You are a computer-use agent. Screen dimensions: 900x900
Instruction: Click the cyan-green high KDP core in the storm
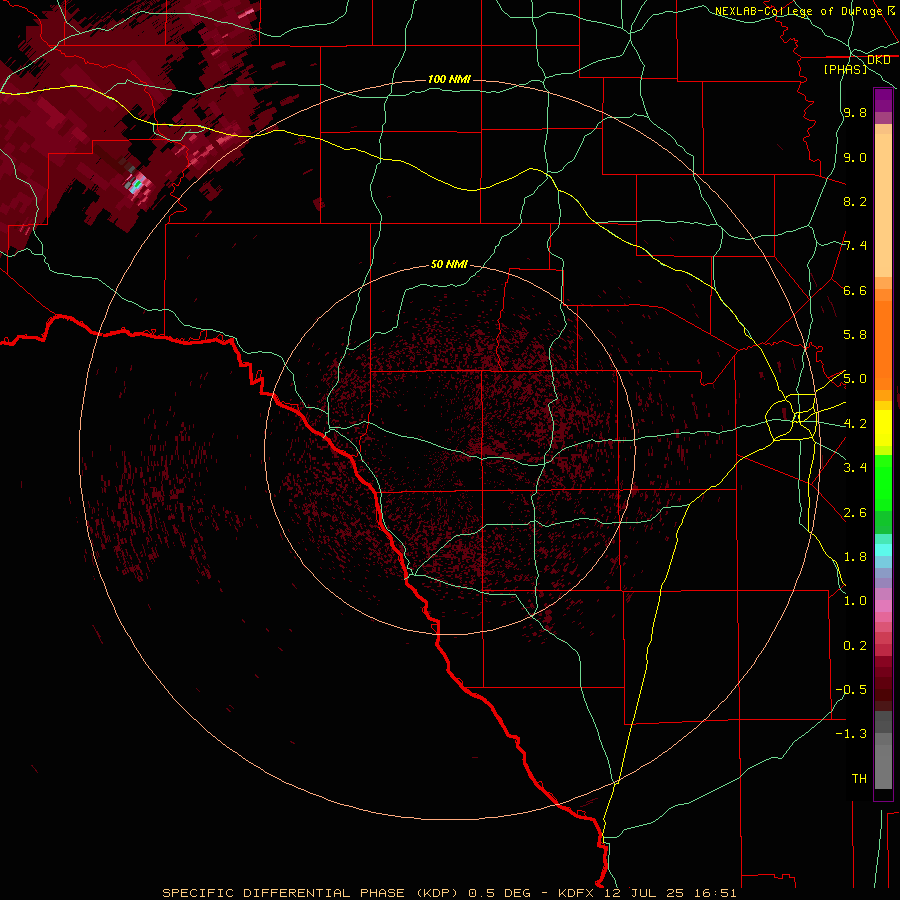136,185
